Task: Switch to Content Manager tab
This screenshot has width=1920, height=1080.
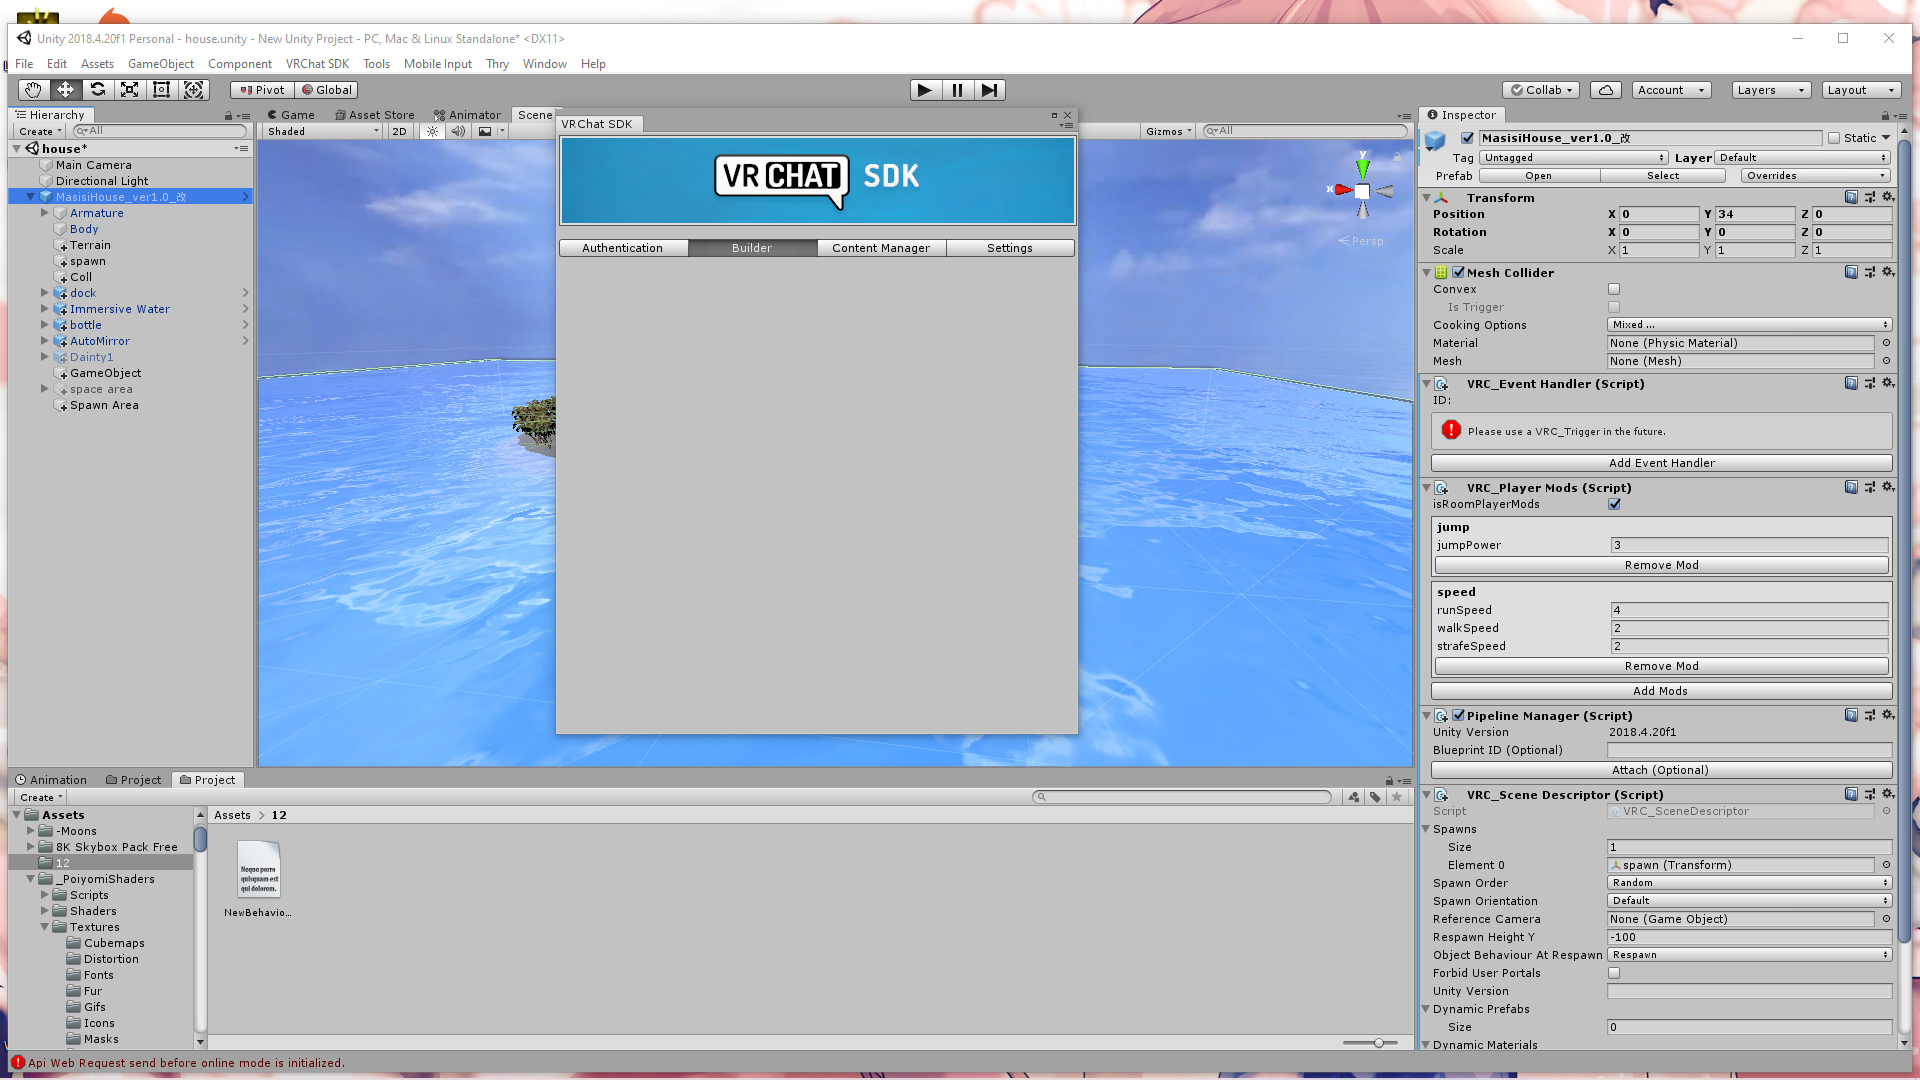Action: pyautogui.click(x=881, y=248)
